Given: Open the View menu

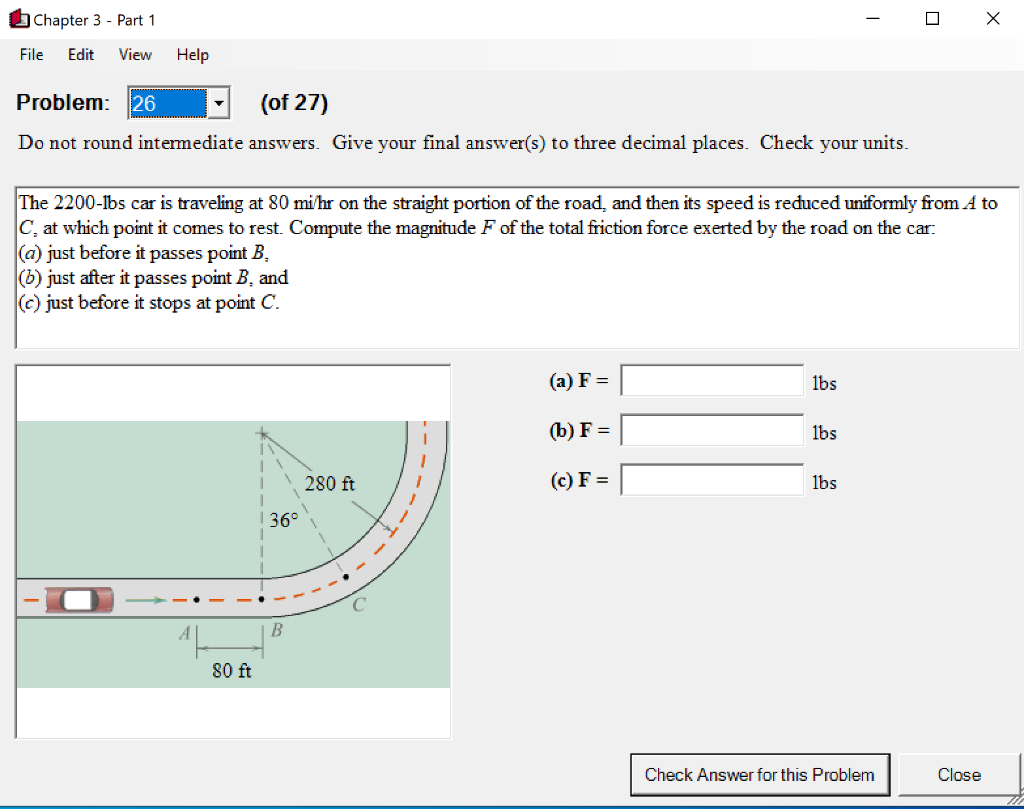Looking at the screenshot, I should click(x=134, y=55).
